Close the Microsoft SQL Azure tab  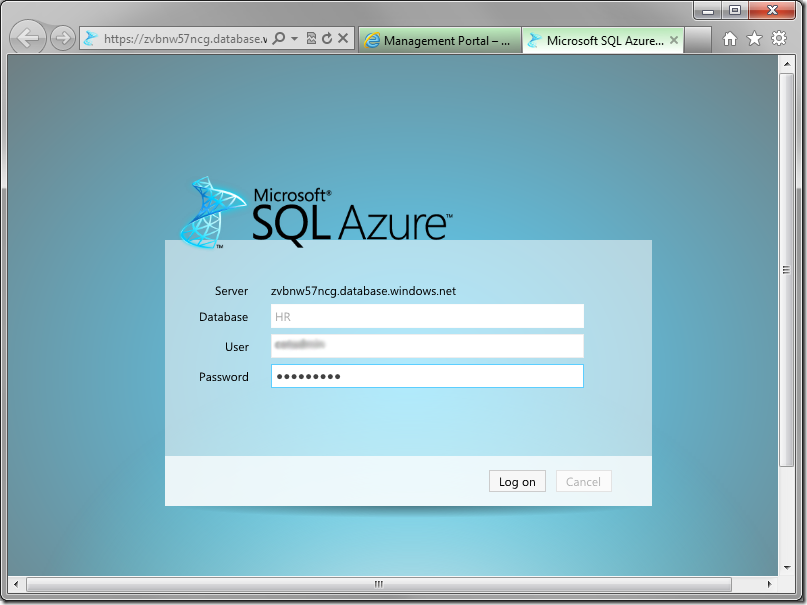tap(674, 40)
